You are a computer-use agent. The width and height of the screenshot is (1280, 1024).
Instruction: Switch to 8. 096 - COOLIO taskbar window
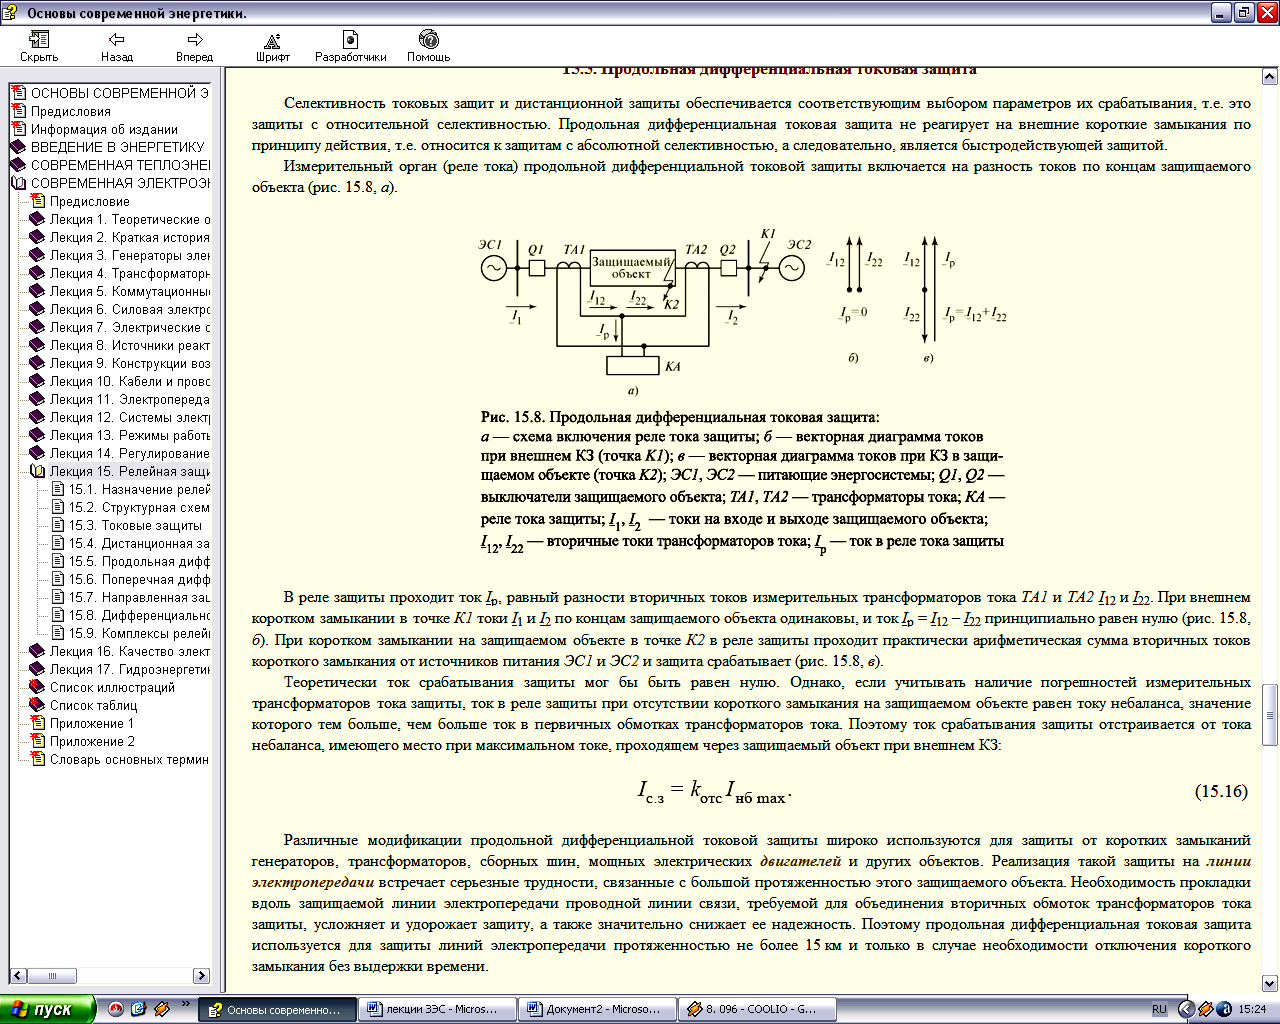point(757,1009)
